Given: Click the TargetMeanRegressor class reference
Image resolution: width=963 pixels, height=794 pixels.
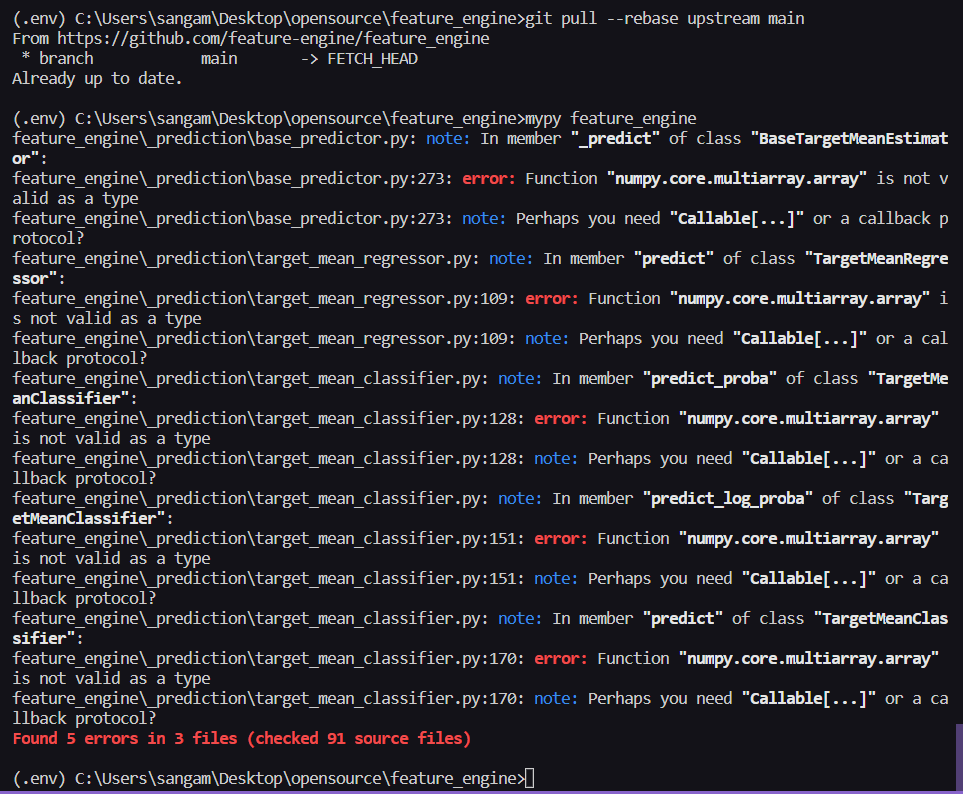Looking at the screenshot, I should (x=880, y=258).
